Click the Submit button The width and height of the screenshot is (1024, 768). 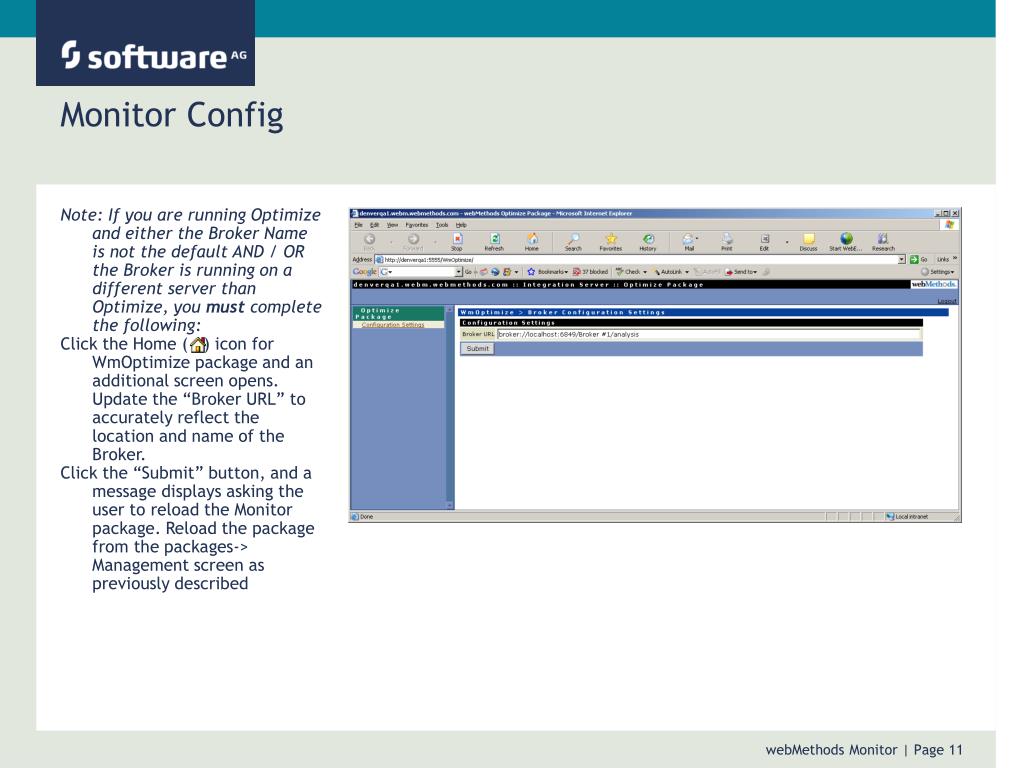click(x=477, y=349)
